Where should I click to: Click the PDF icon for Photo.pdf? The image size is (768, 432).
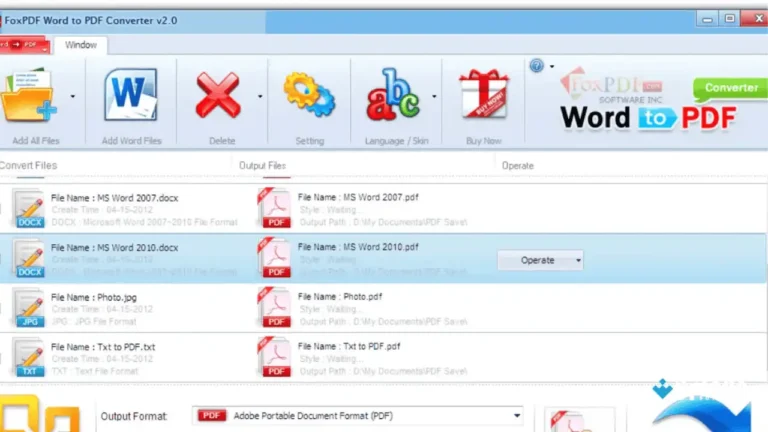(x=274, y=307)
